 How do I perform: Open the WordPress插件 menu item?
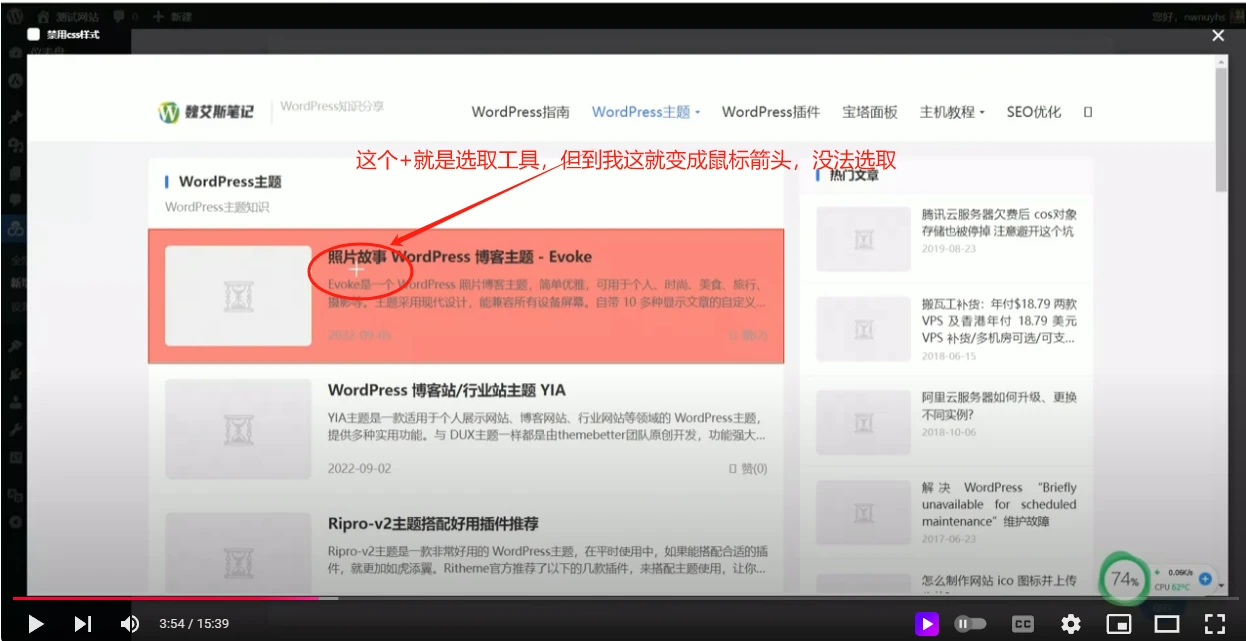click(x=770, y=112)
